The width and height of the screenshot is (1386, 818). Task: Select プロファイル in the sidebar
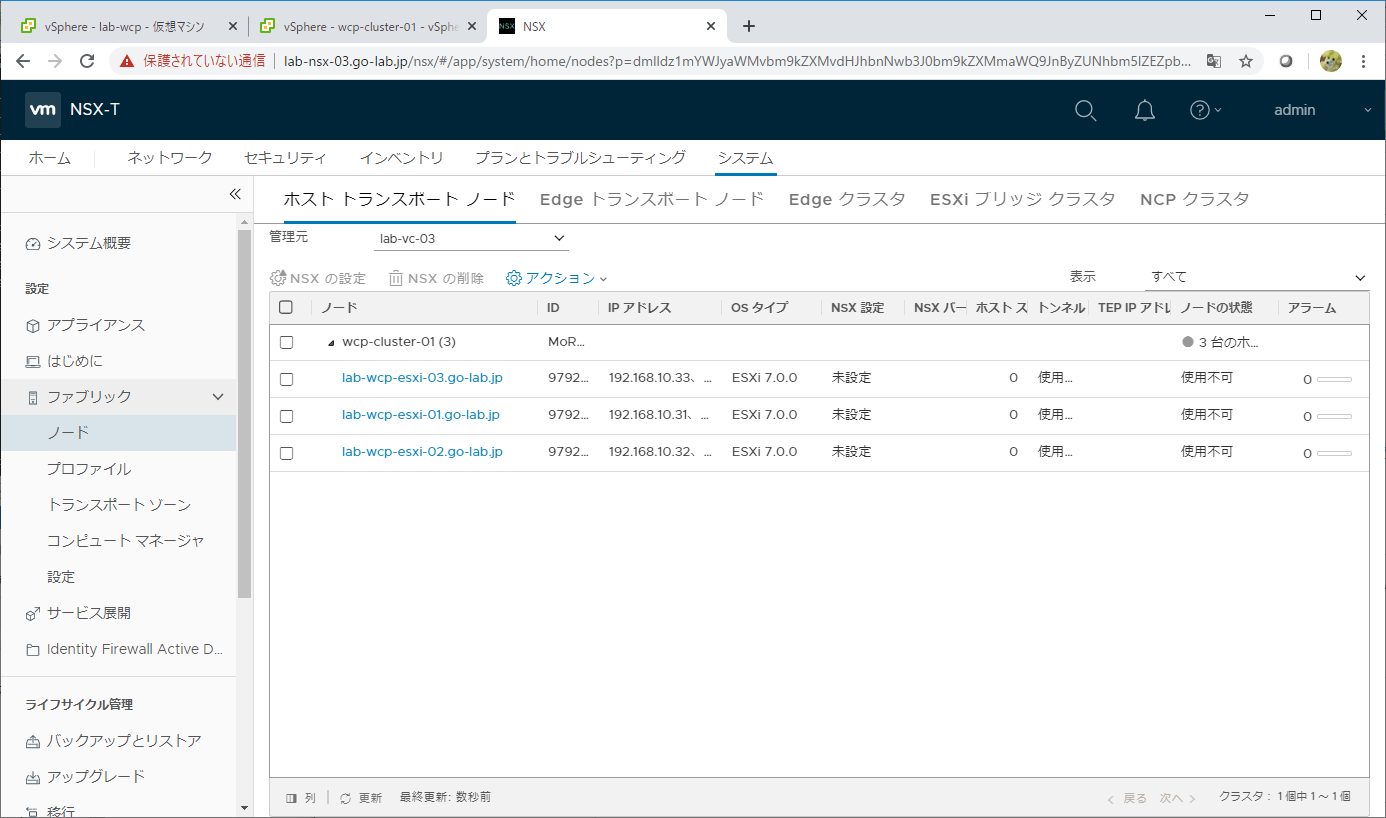tap(89, 469)
